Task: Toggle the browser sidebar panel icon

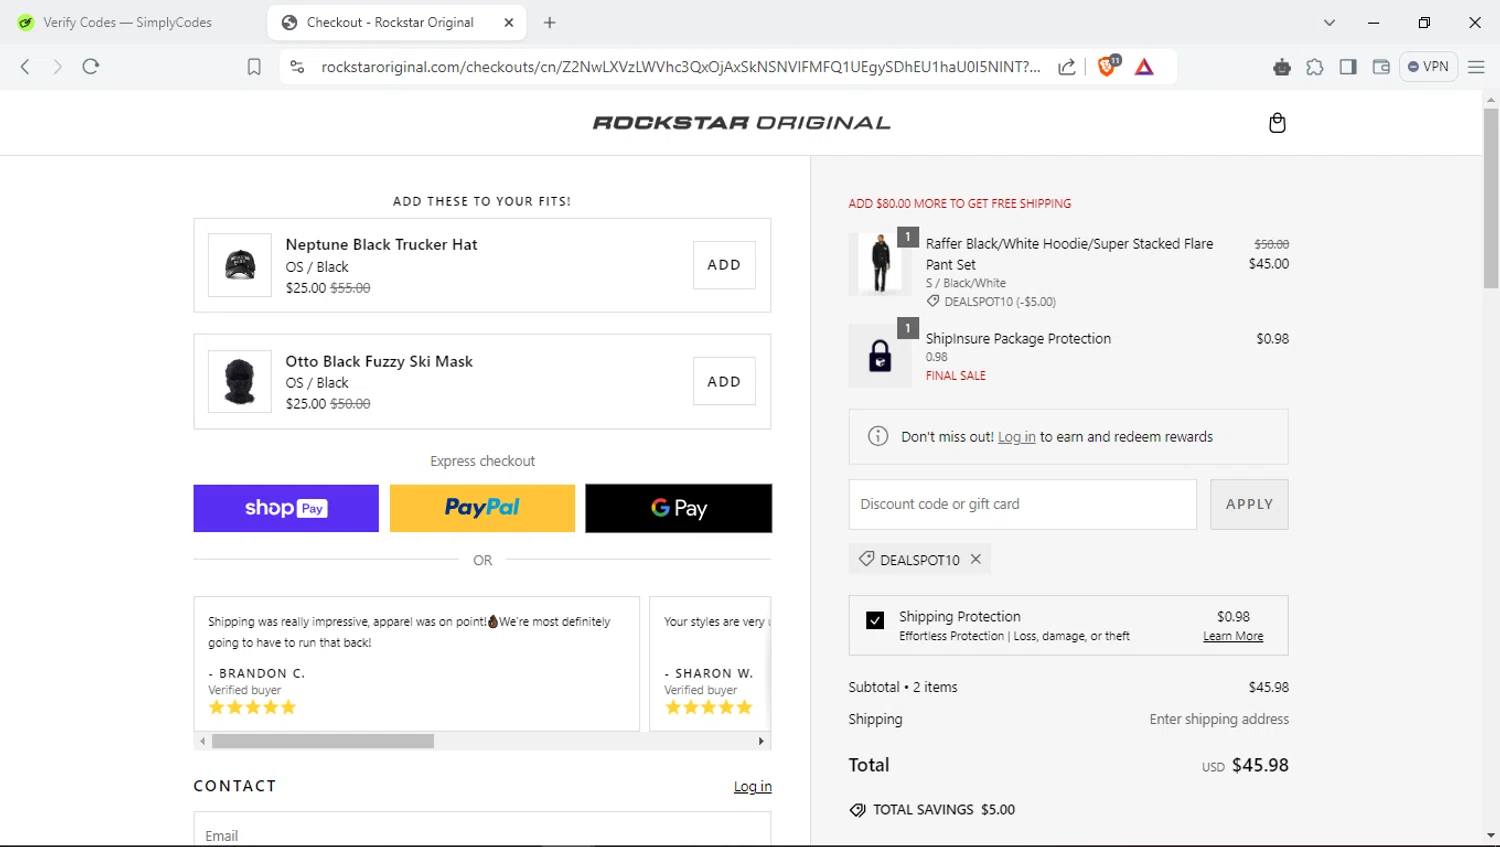Action: coord(1348,67)
